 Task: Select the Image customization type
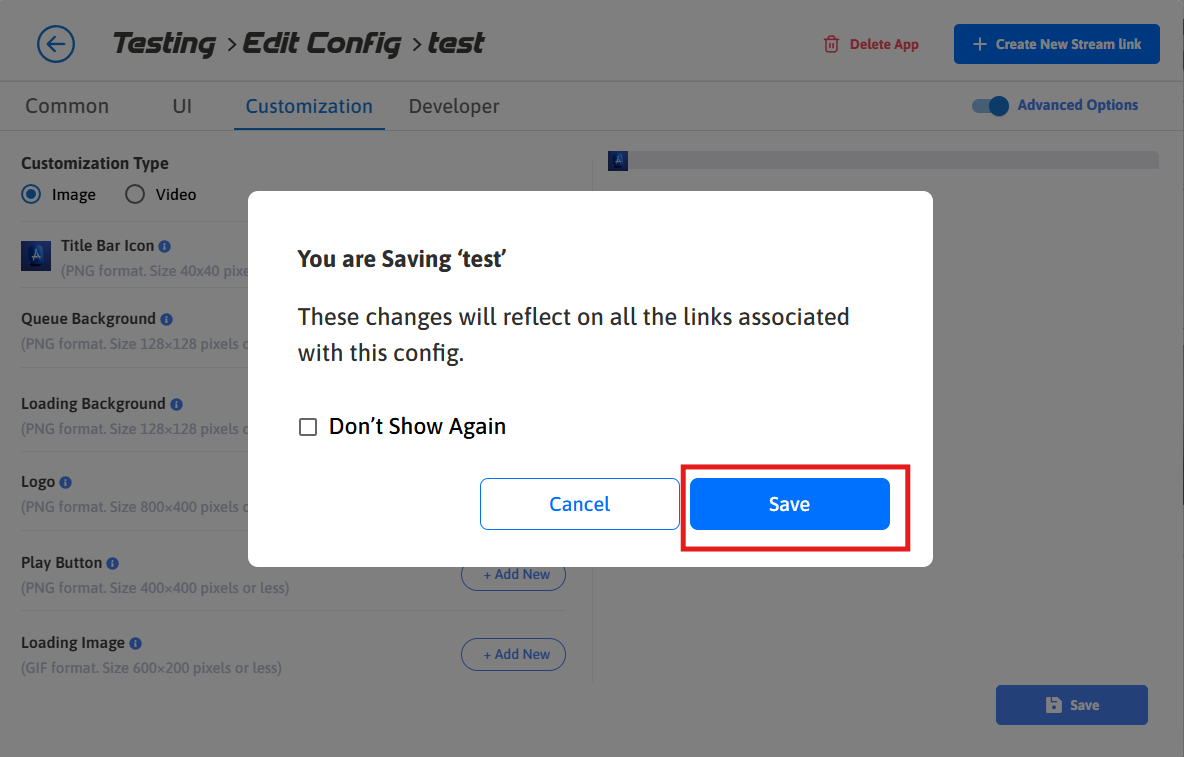click(32, 194)
